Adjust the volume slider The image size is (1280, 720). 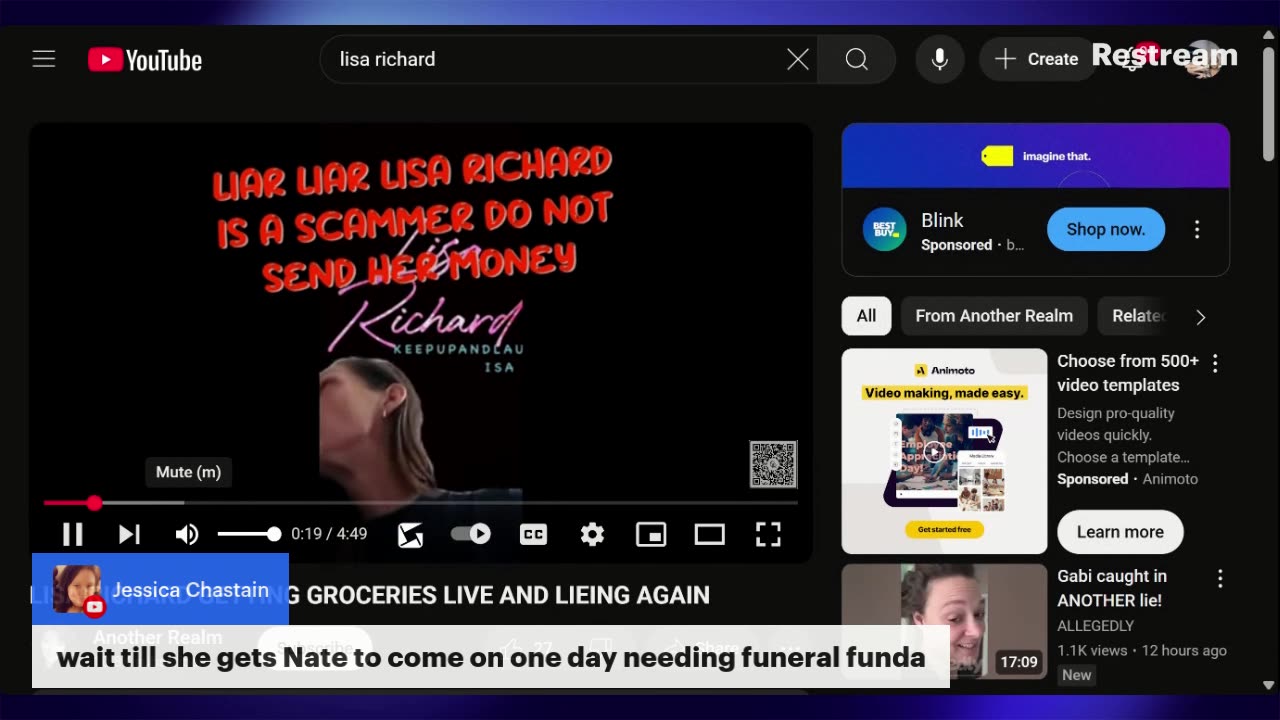[249, 534]
